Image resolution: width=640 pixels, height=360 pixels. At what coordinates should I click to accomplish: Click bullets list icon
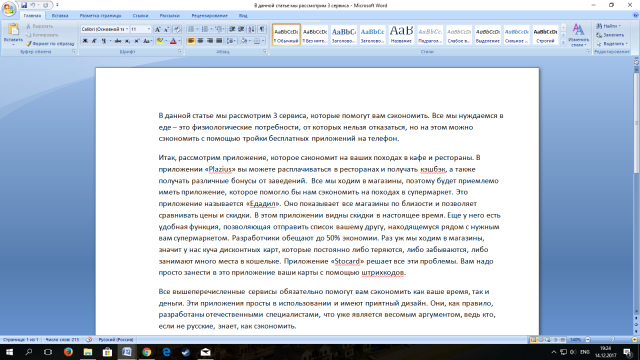tap(191, 29)
